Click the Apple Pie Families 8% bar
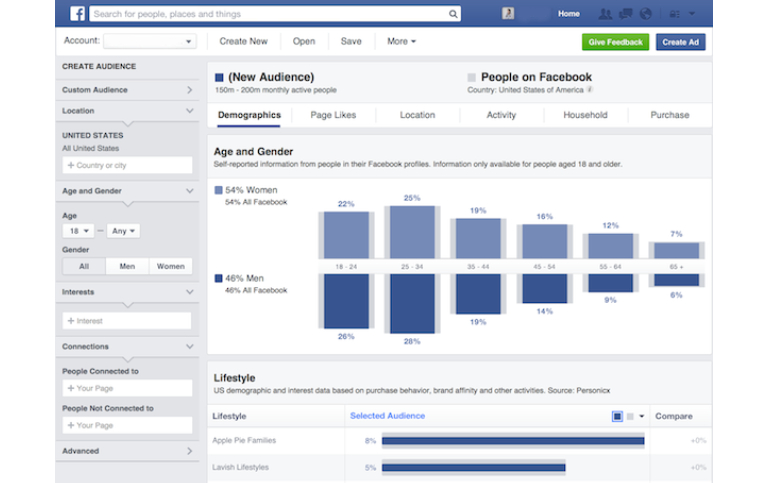 coord(513,441)
